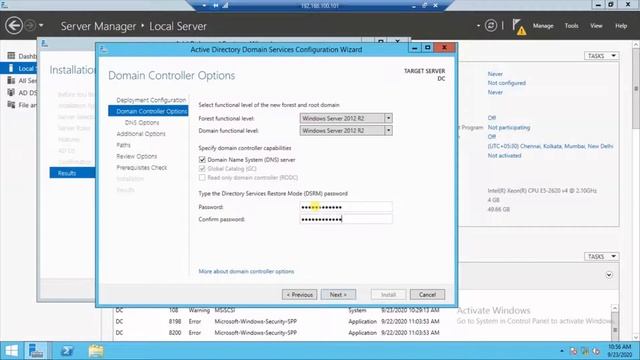Toggle Read only domain controller (RODC) checkbox

coord(202,178)
